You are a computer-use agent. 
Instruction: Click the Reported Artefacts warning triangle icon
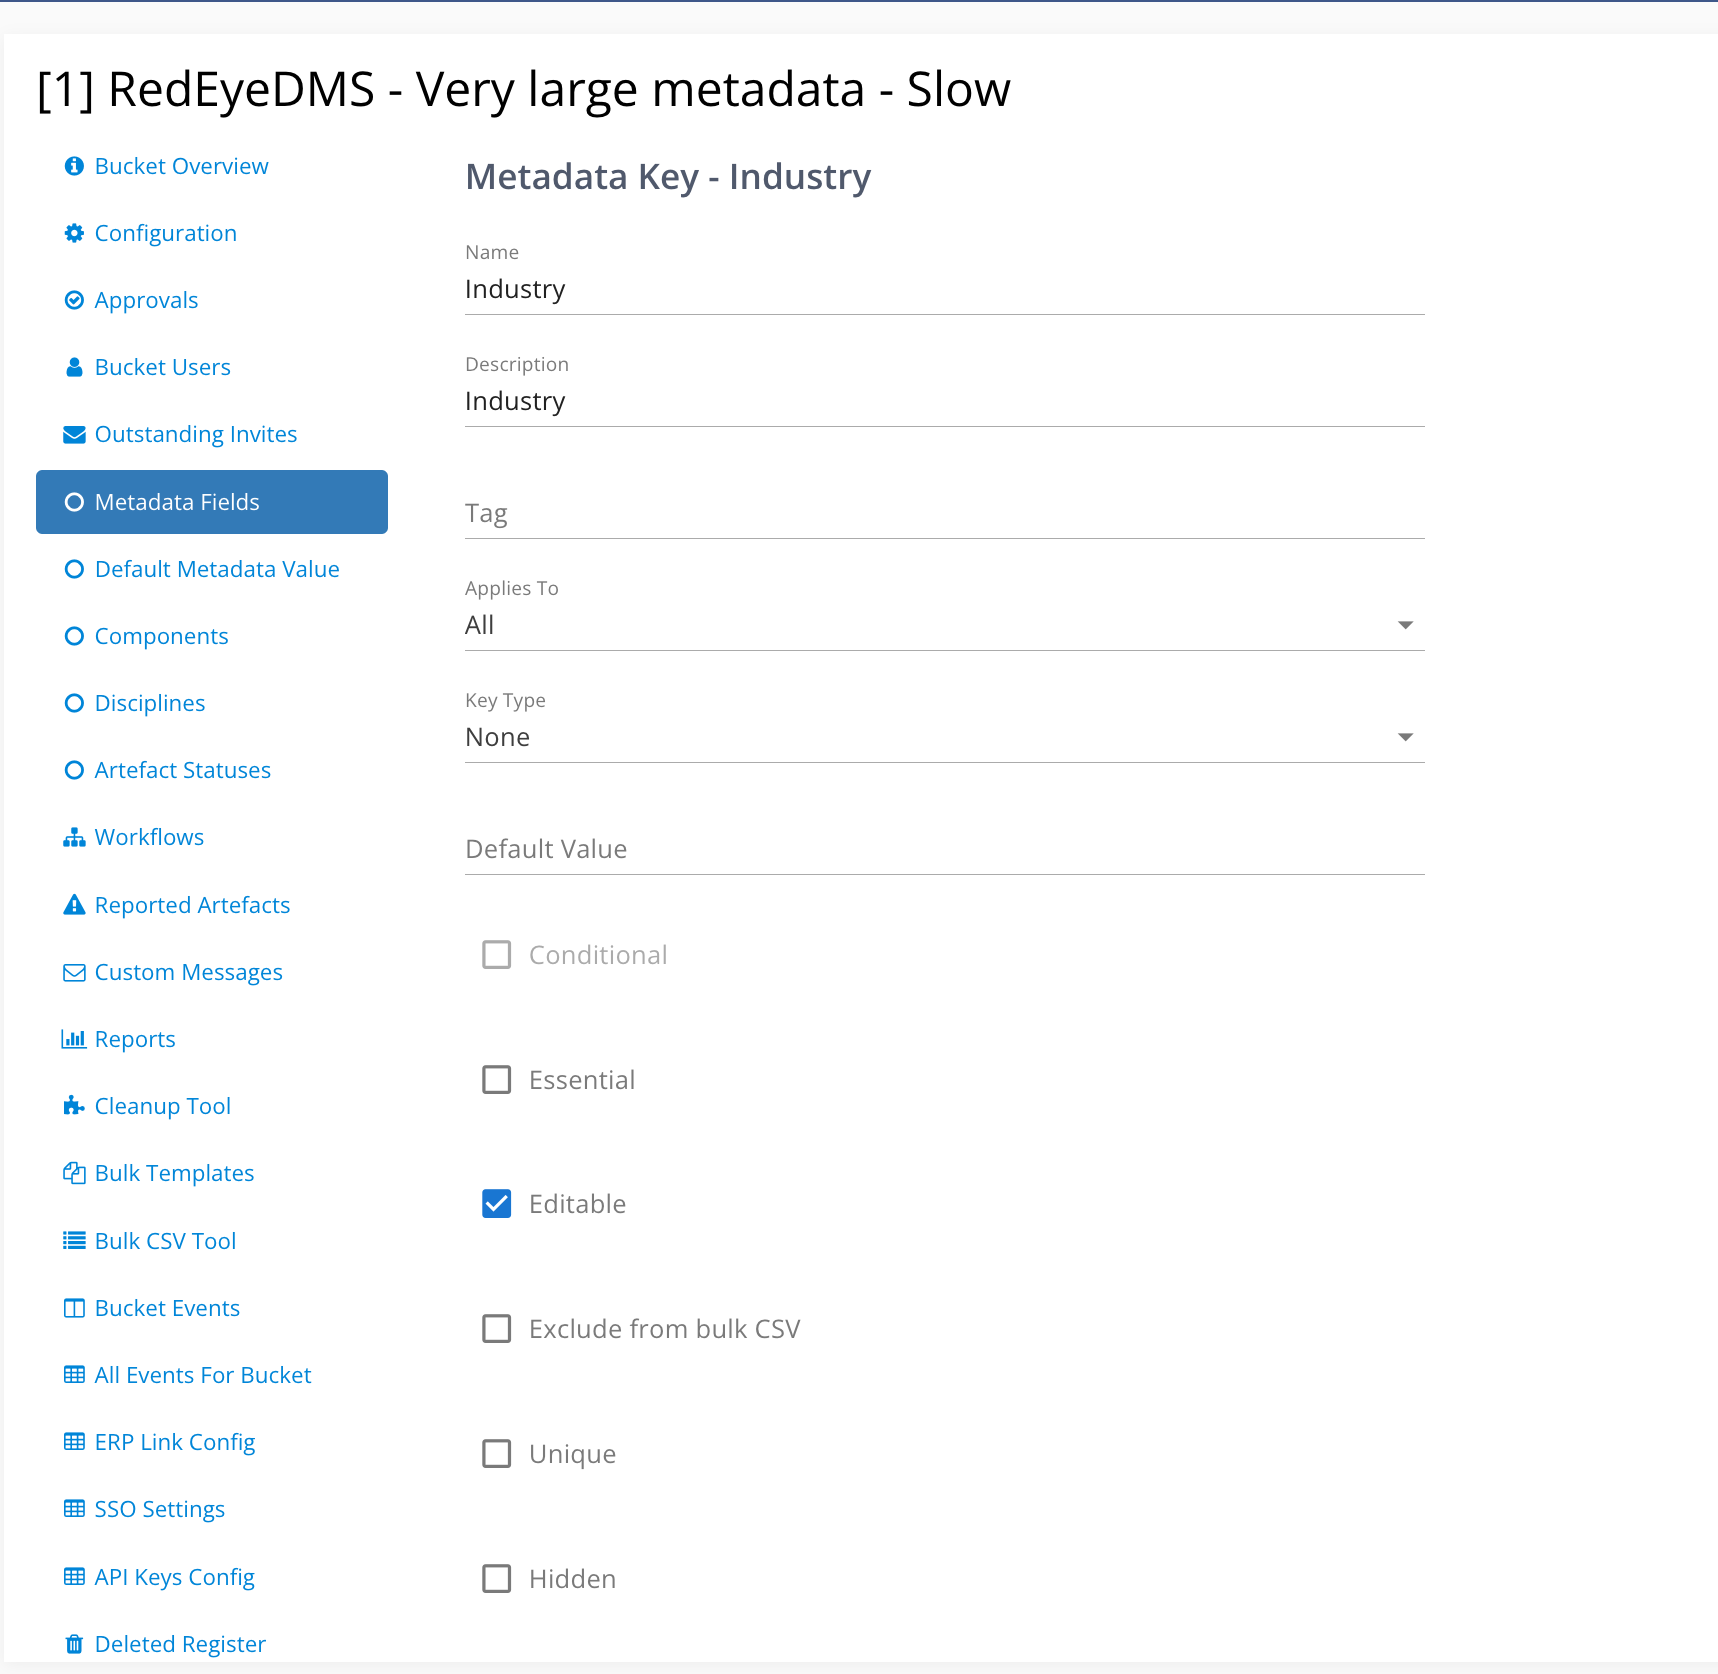pos(74,905)
